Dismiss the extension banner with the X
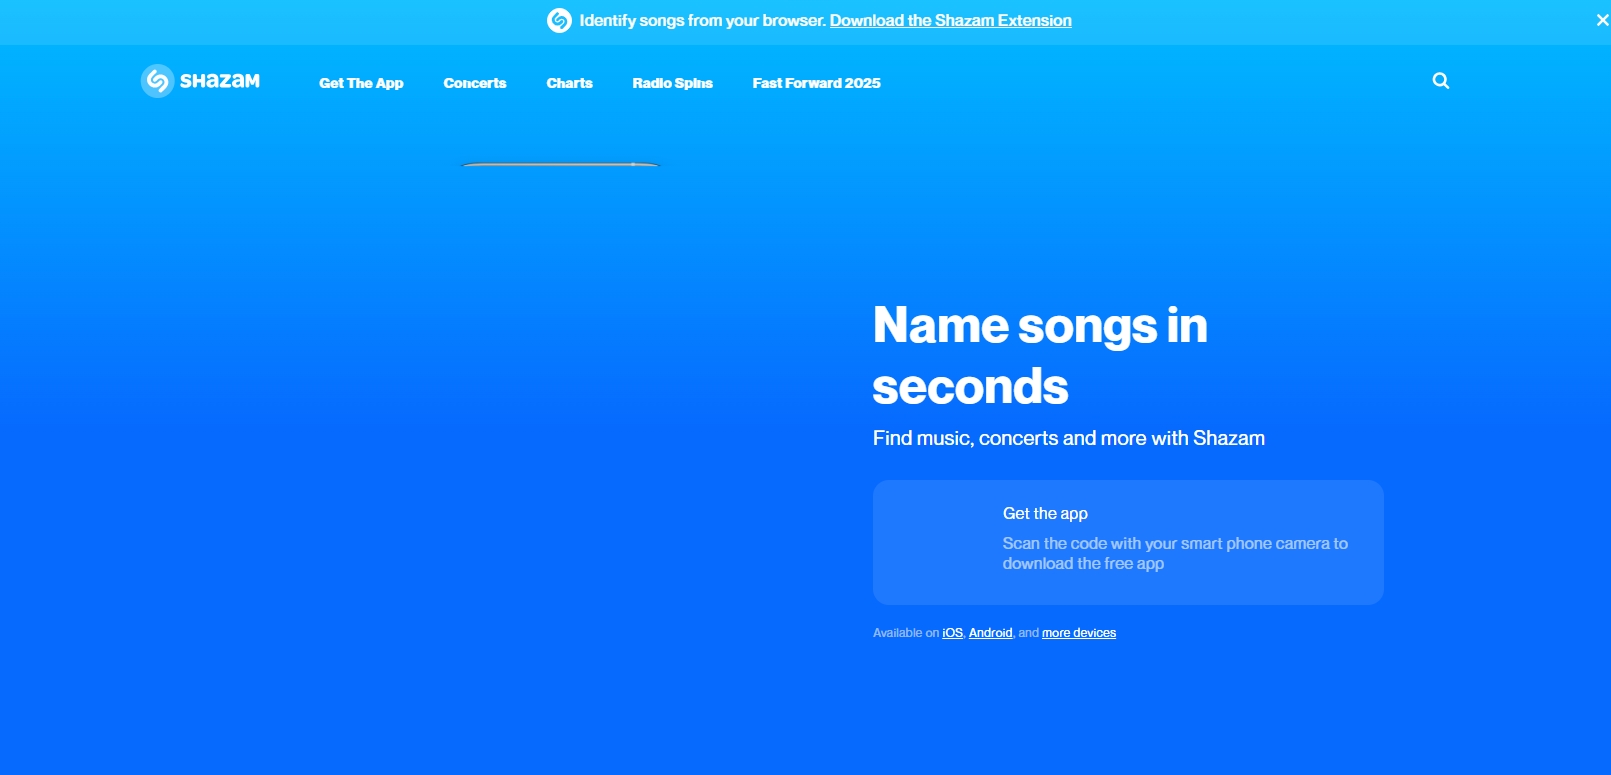Screen dimensions: 1611x775 (1602, 20)
